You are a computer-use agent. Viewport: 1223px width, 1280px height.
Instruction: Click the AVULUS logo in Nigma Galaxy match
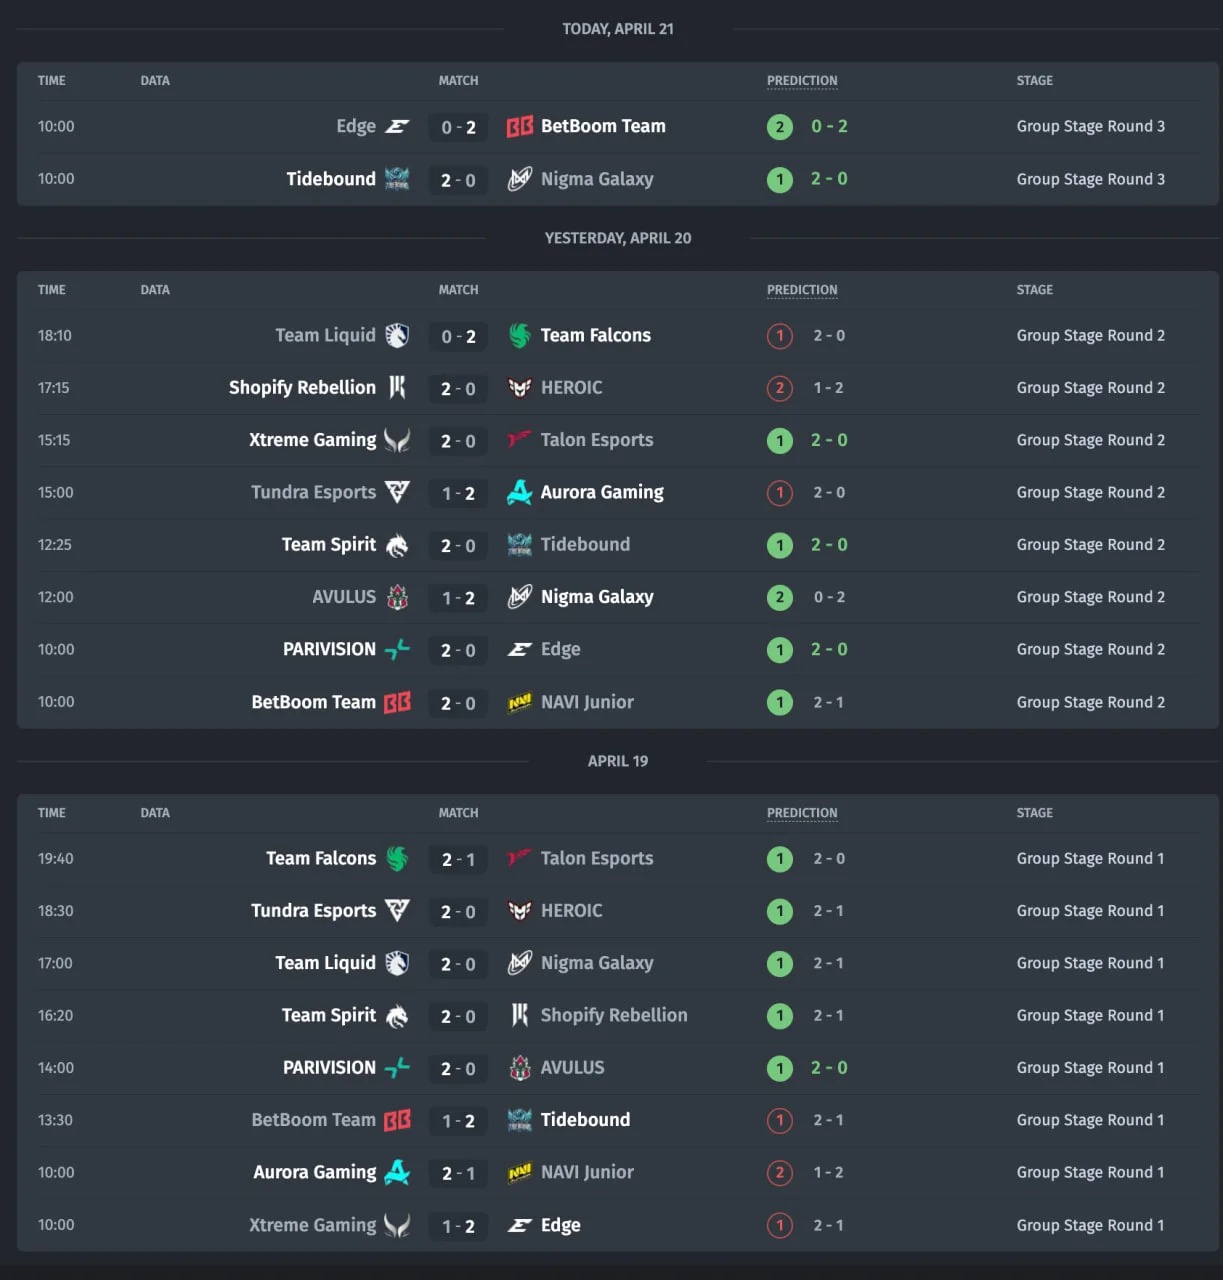(x=397, y=598)
